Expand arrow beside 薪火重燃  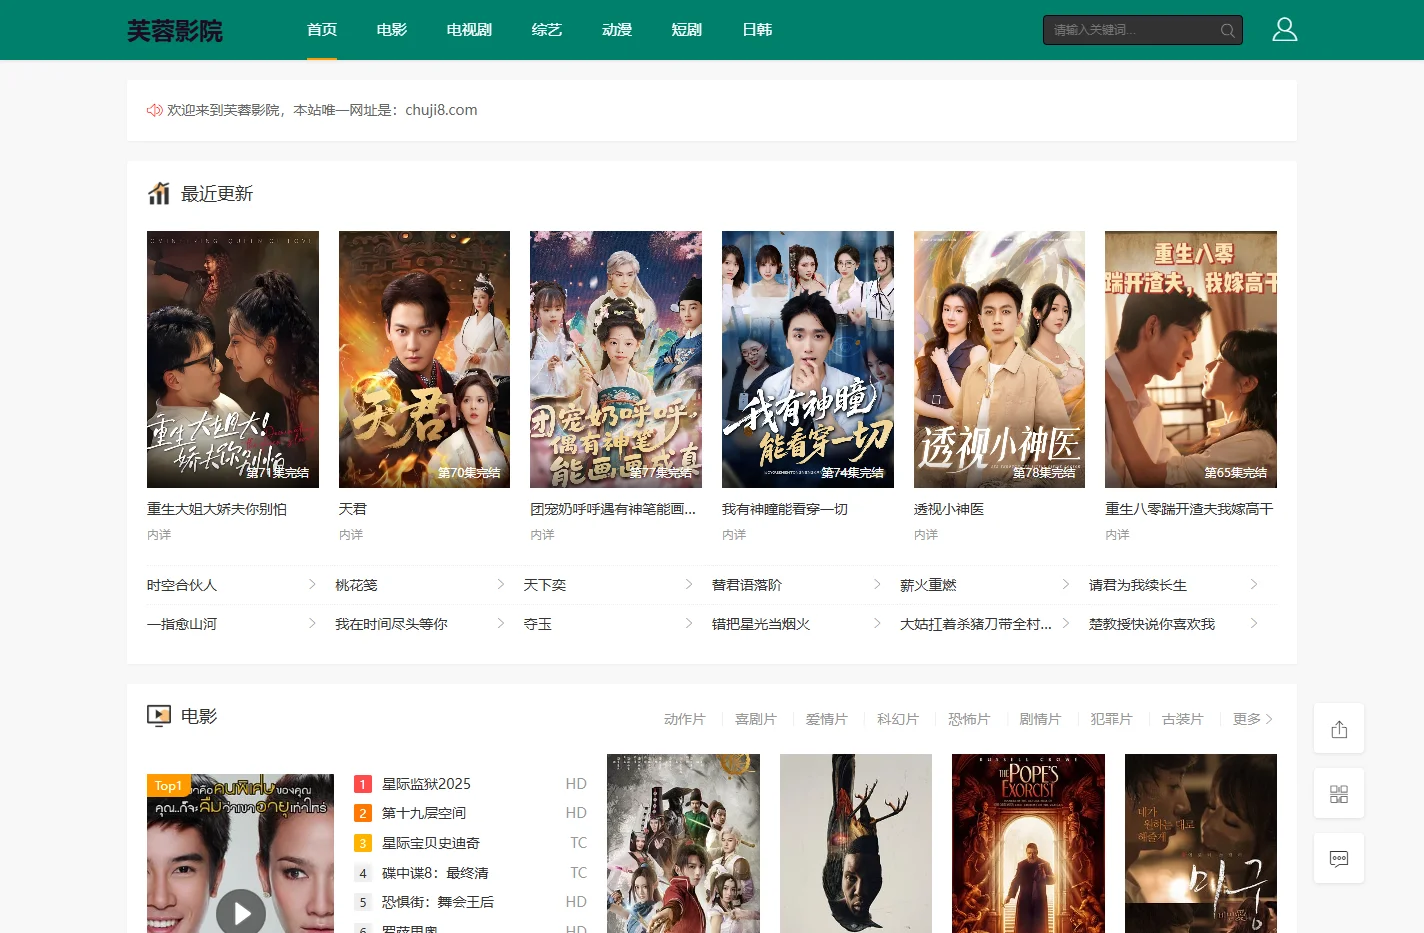click(x=1066, y=584)
